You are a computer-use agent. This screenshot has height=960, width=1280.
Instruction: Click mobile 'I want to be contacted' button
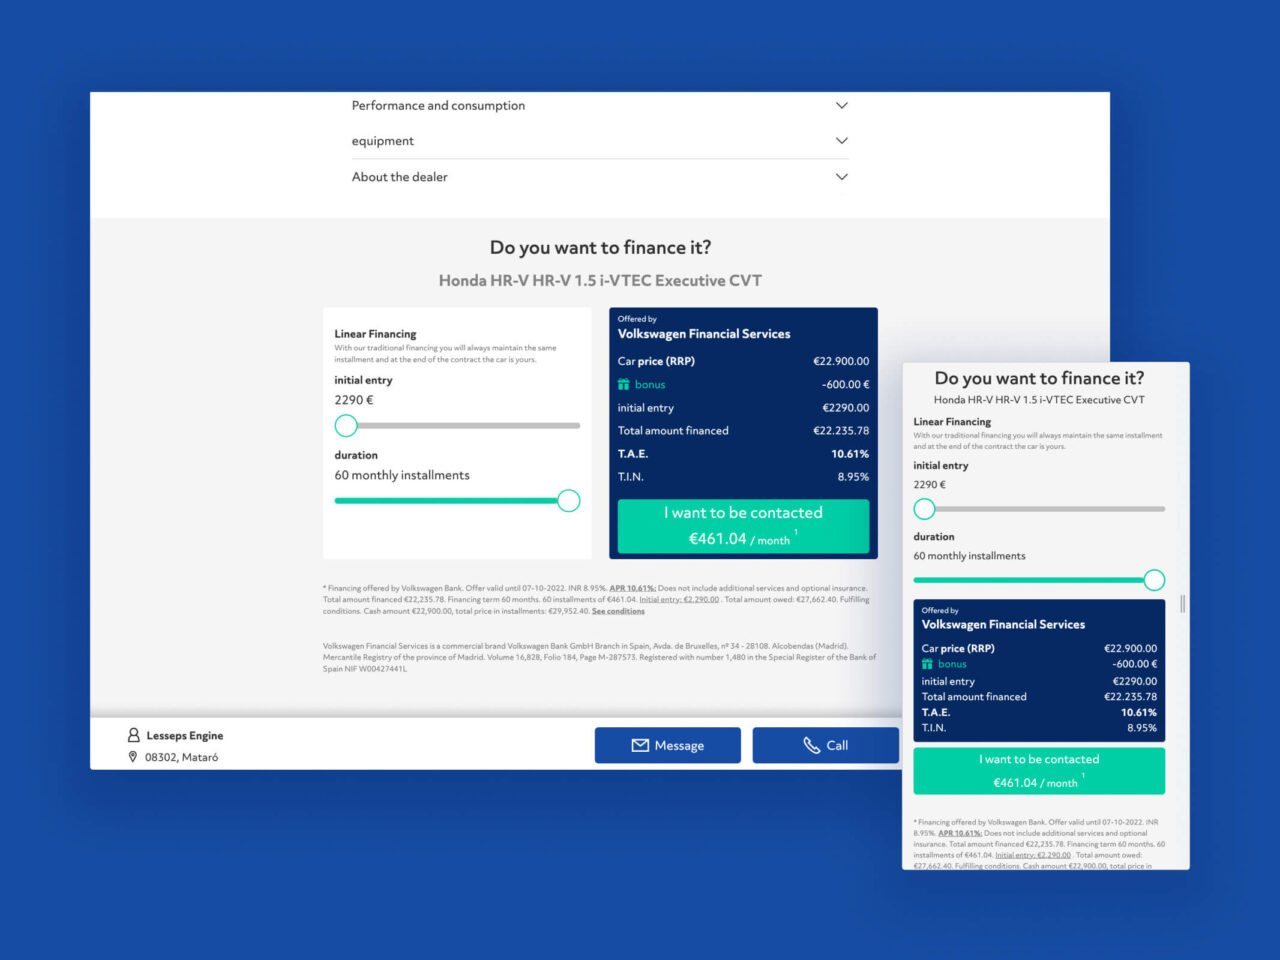(1038, 771)
